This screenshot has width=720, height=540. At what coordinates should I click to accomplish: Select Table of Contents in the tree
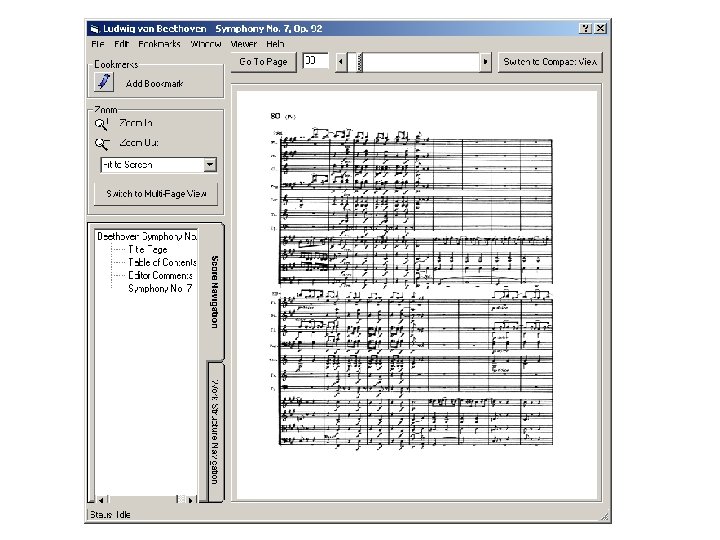click(162, 263)
